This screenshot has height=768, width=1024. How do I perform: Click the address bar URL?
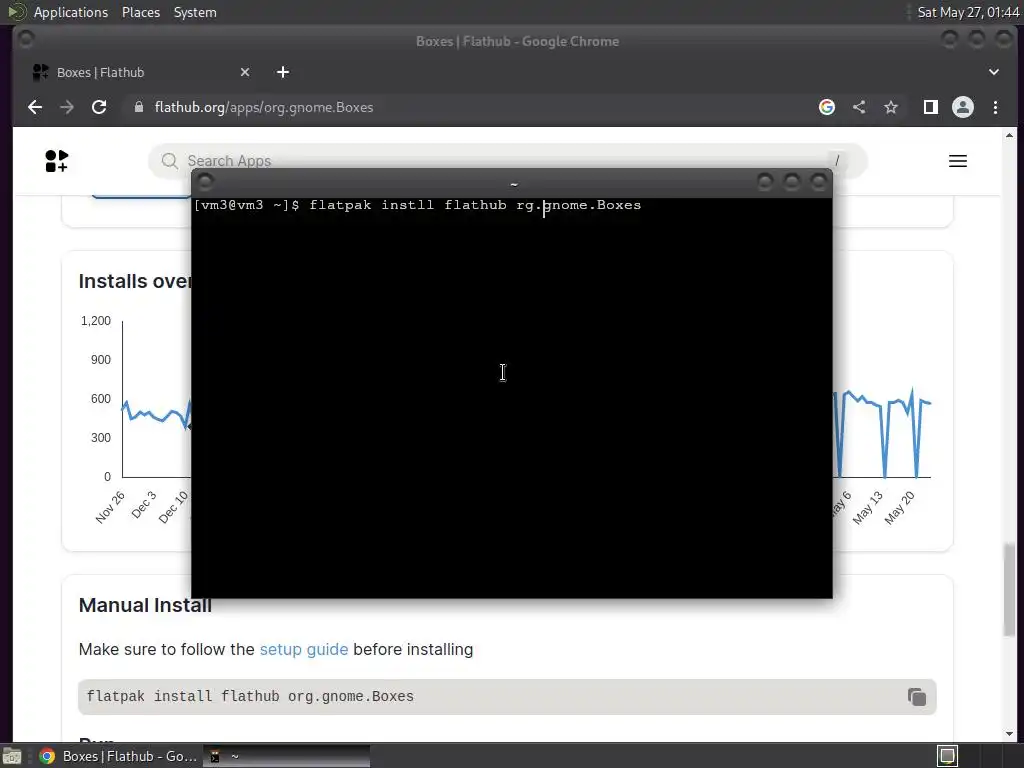(x=264, y=107)
